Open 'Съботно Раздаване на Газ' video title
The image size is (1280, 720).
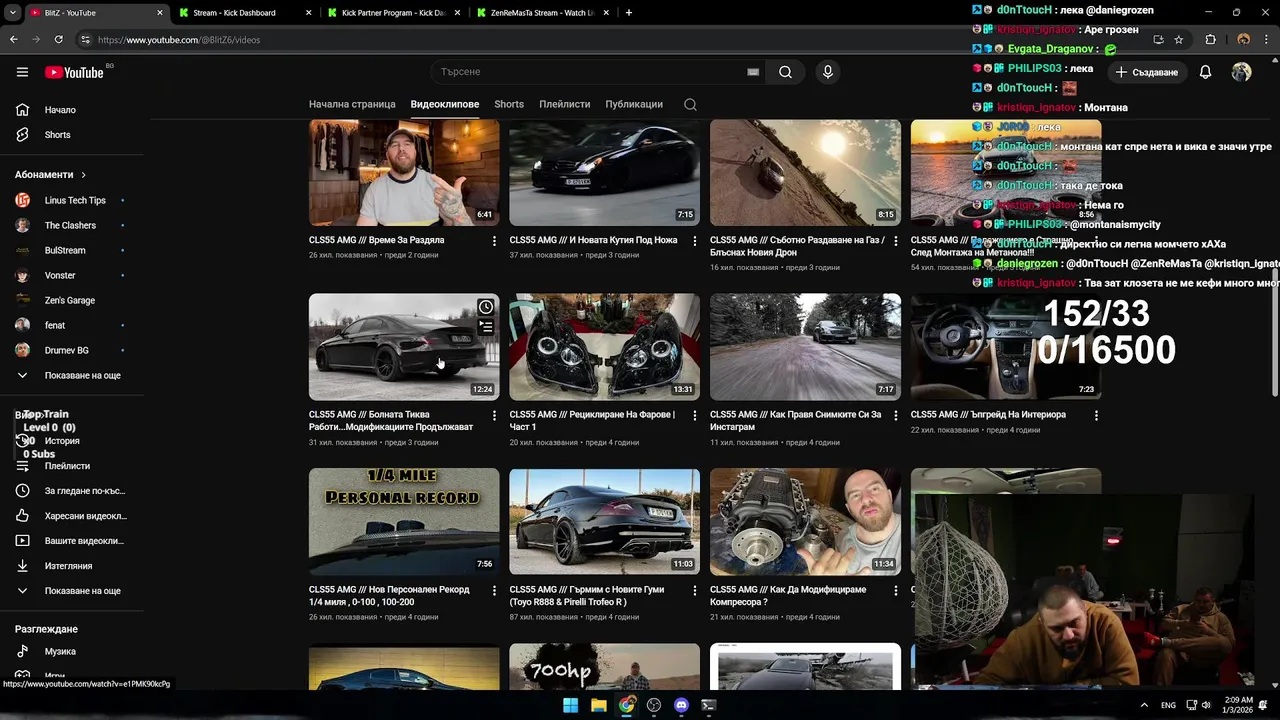tap(797, 246)
